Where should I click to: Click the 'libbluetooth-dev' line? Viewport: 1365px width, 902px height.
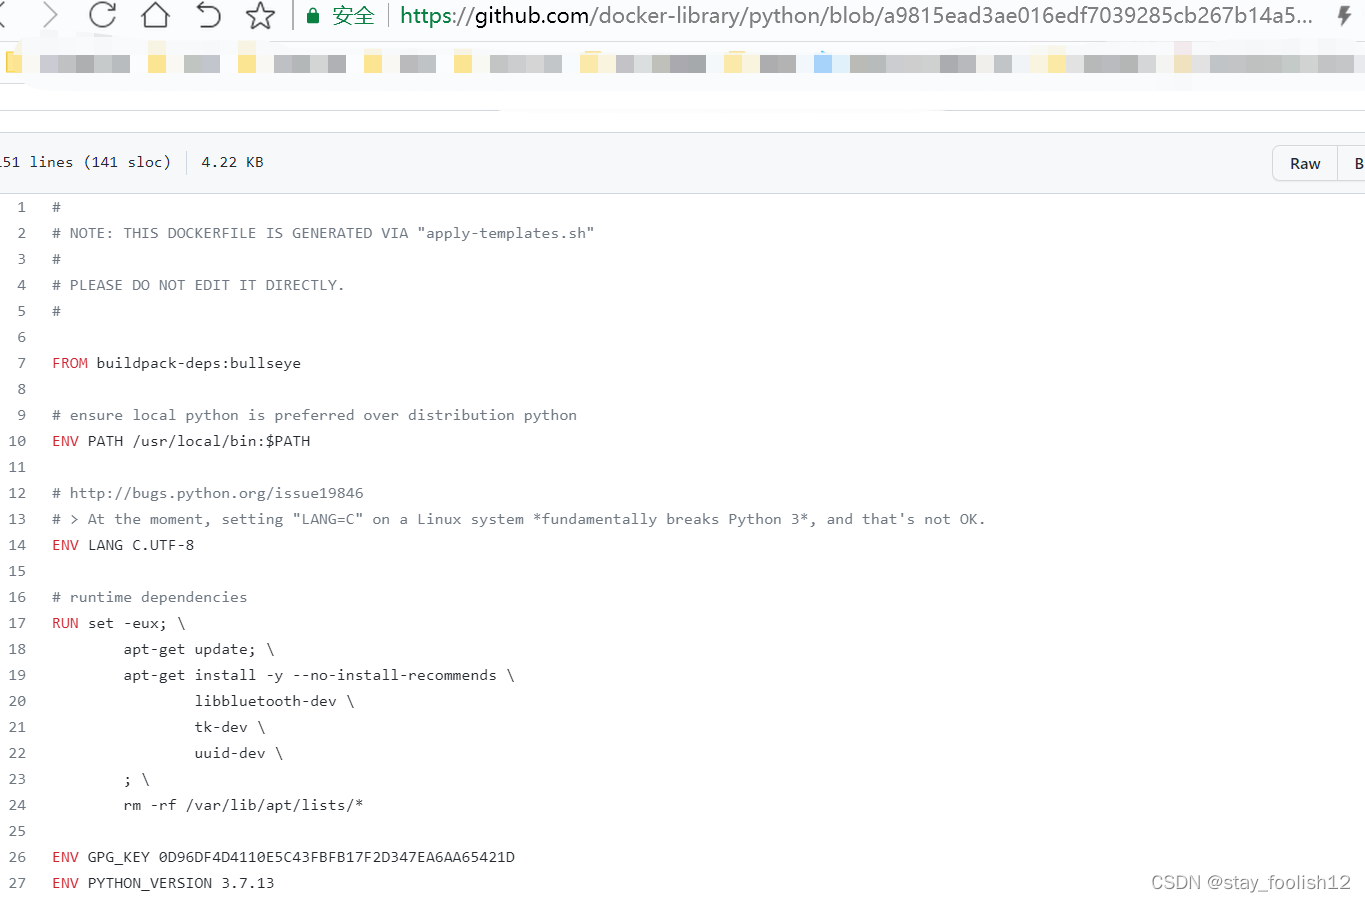tap(274, 701)
